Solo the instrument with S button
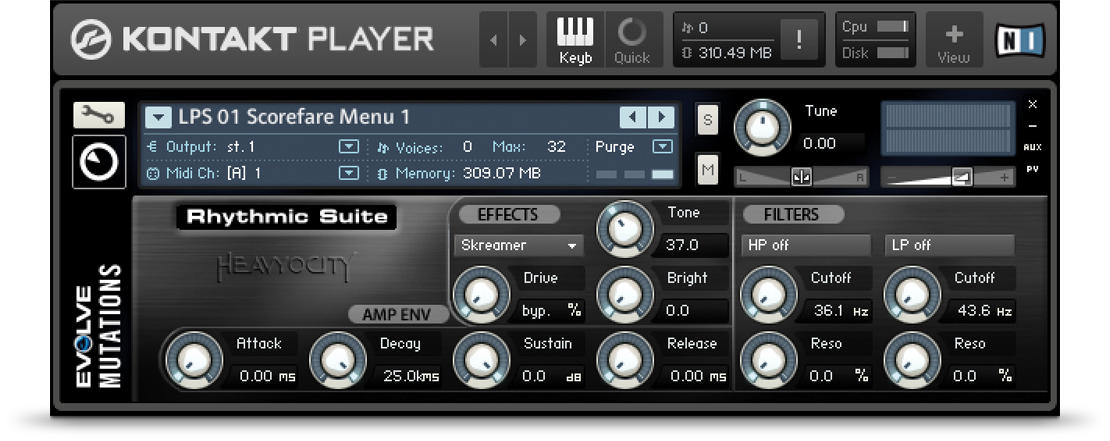 point(708,120)
